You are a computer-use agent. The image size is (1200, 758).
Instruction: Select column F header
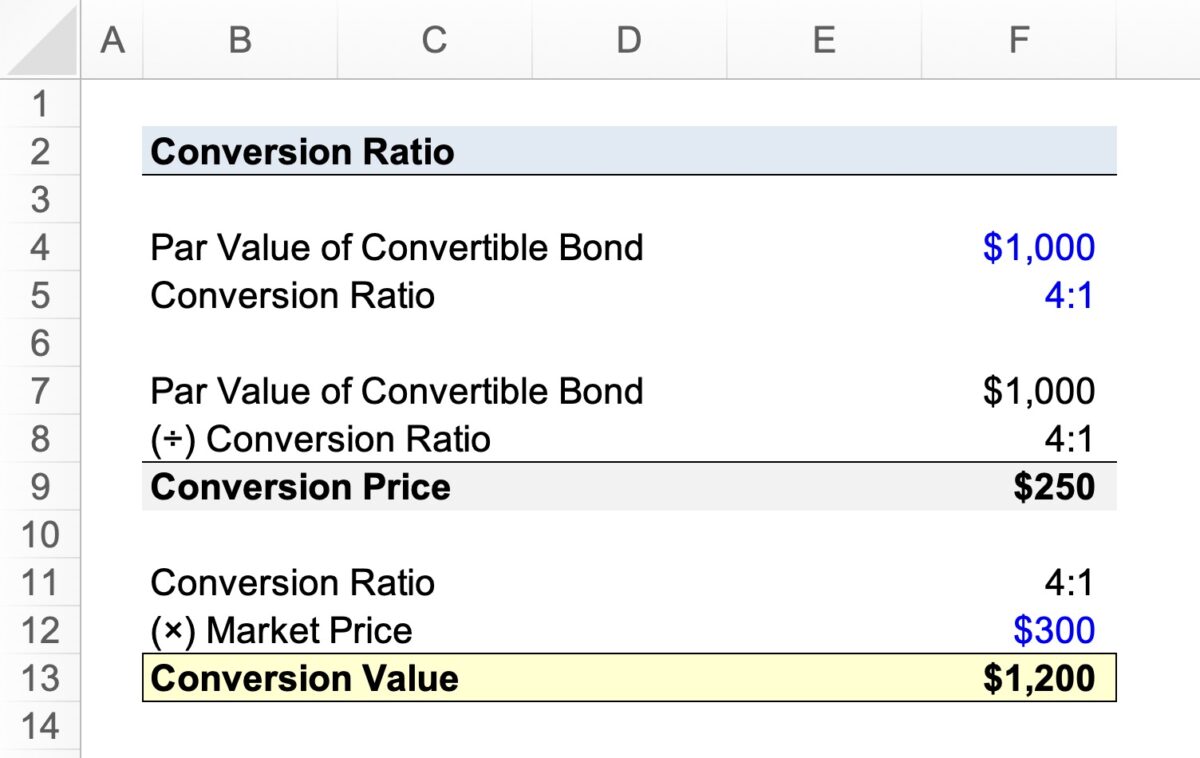(1017, 40)
